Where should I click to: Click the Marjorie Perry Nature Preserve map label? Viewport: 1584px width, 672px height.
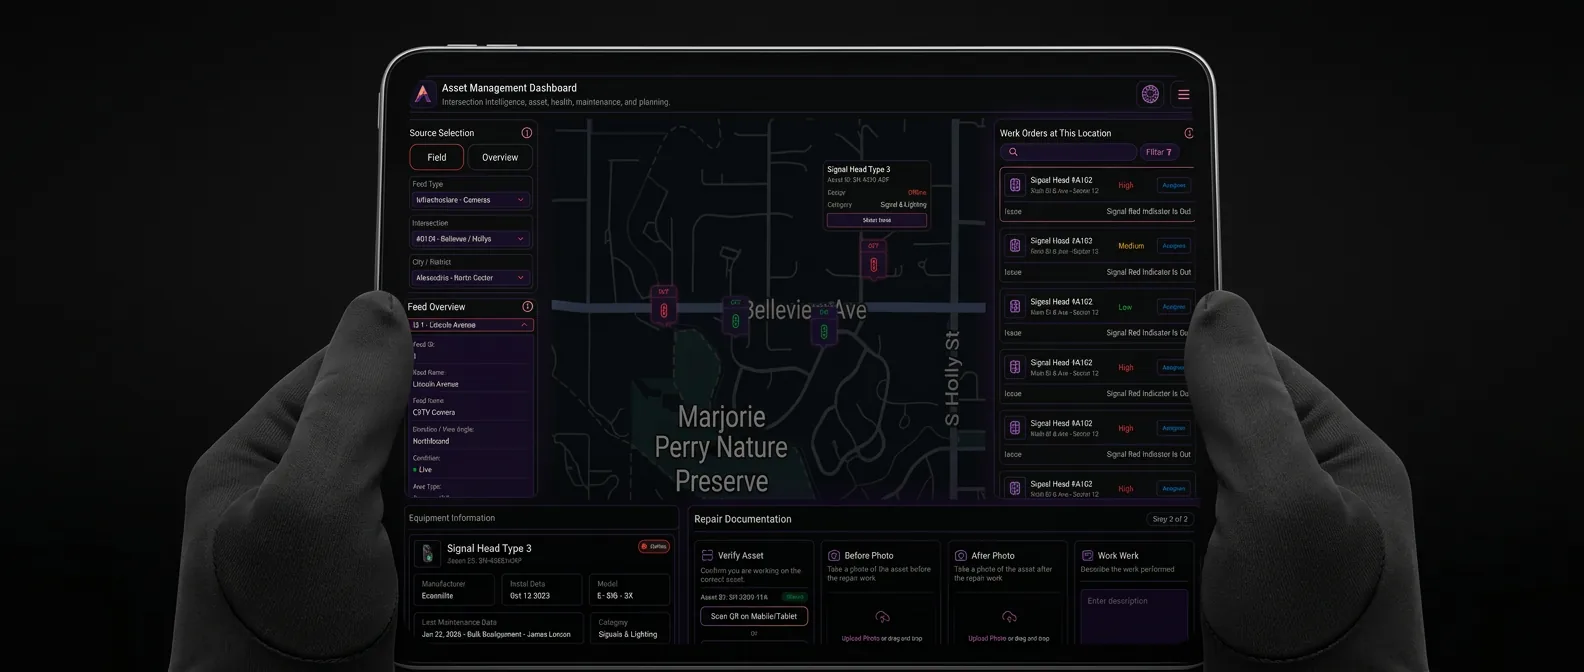[x=721, y=449]
